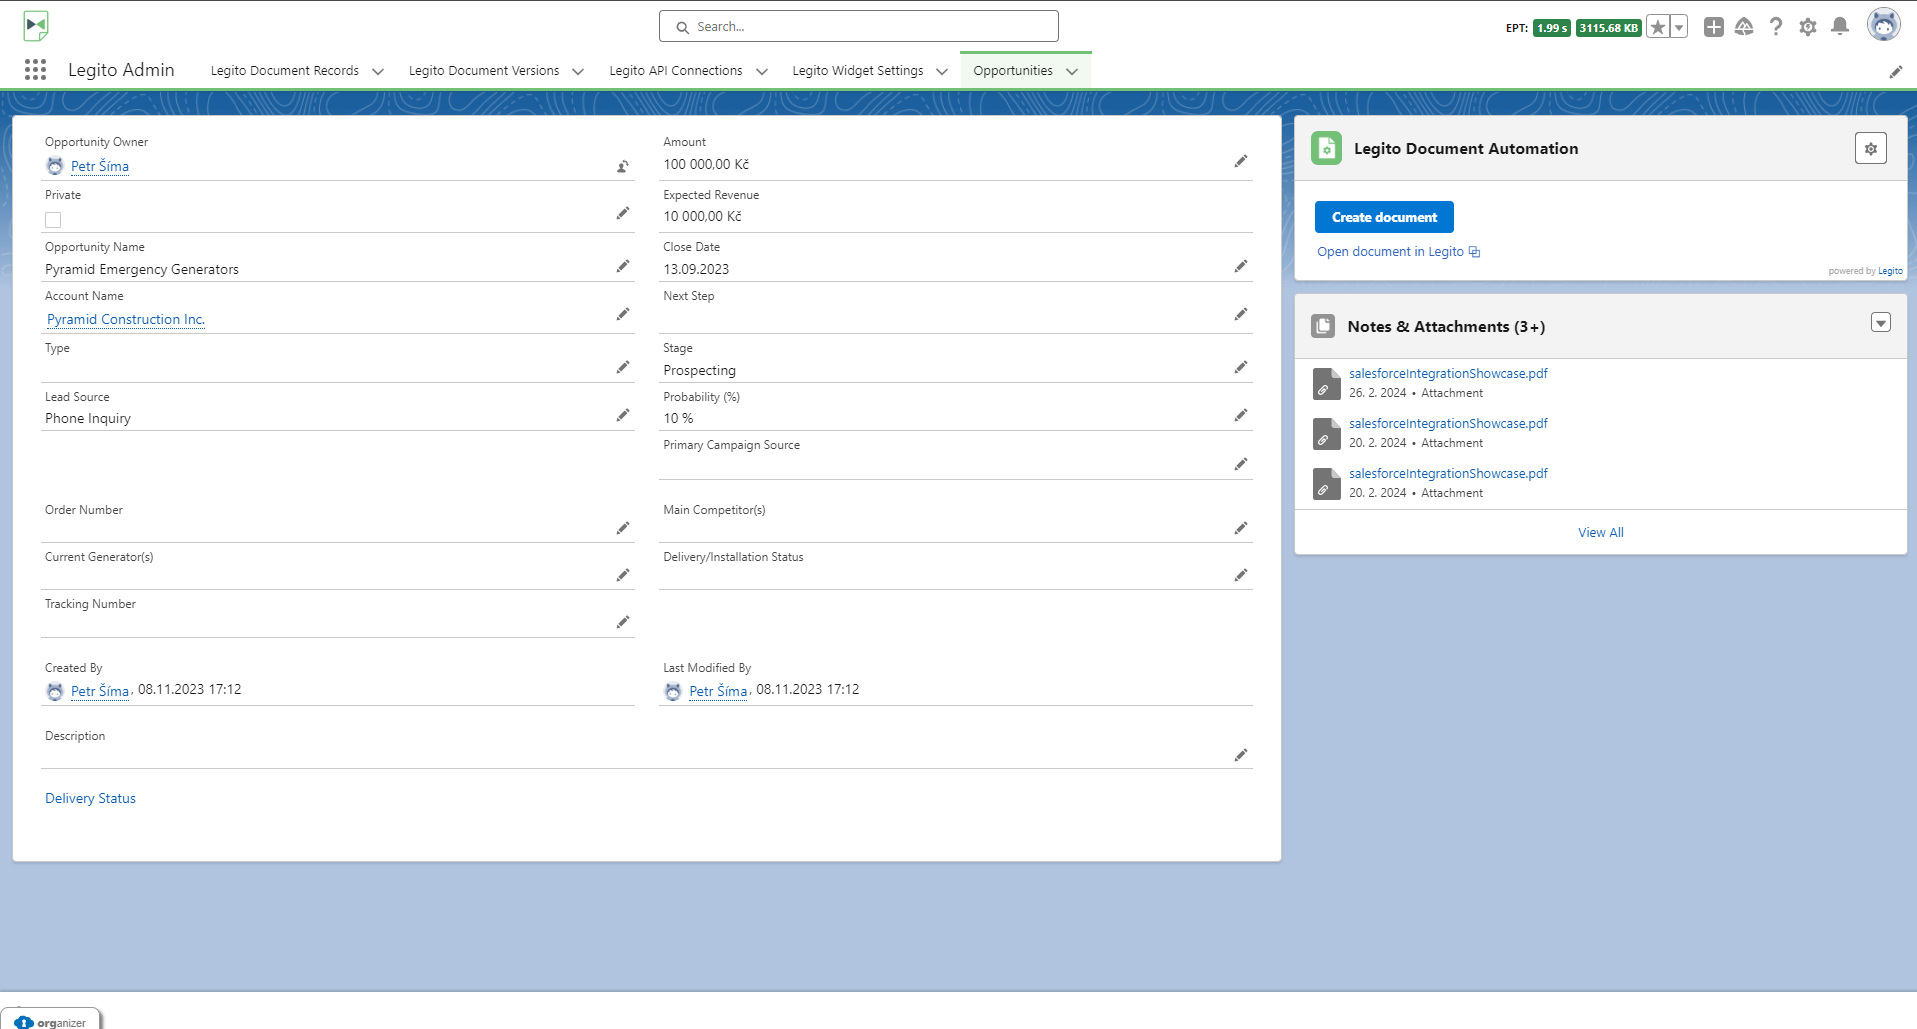Open Notes & Attachments (3+) heading link

[1446, 327]
